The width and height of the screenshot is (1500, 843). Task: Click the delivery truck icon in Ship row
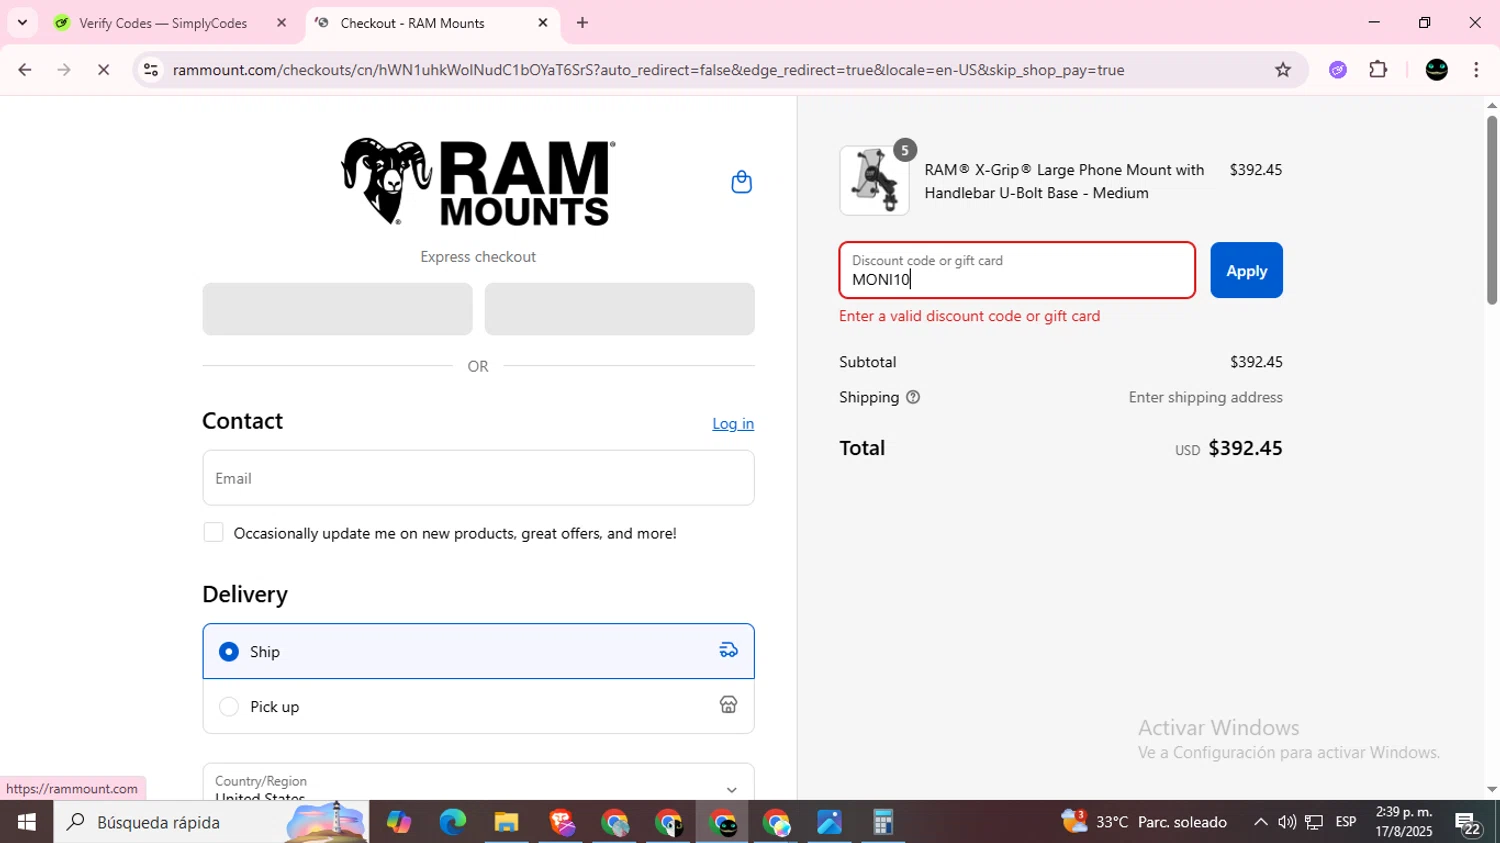click(728, 650)
